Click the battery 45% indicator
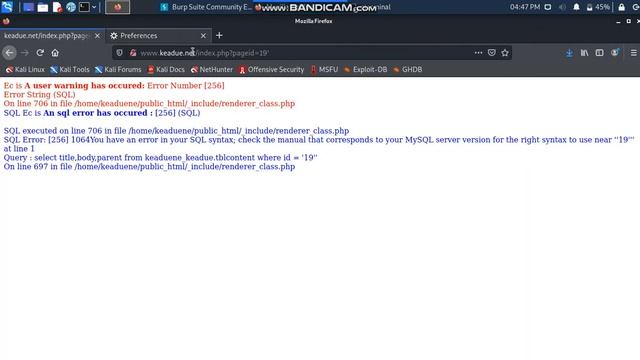 (598, 7)
